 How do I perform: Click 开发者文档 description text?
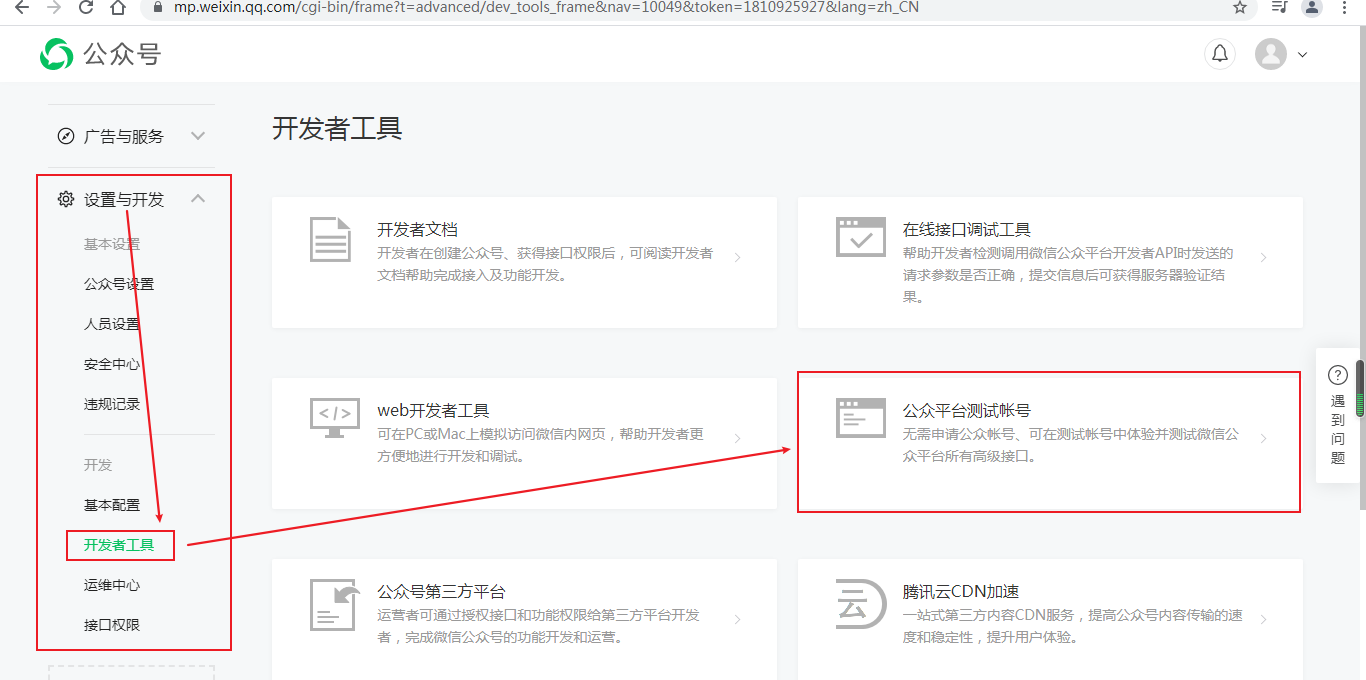tap(545, 264)
